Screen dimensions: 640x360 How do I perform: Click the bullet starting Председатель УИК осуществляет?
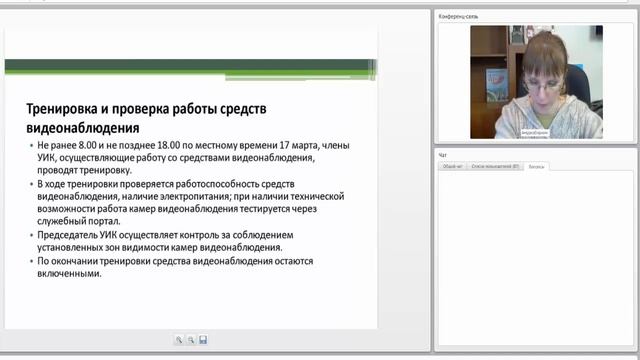[165, 241]
